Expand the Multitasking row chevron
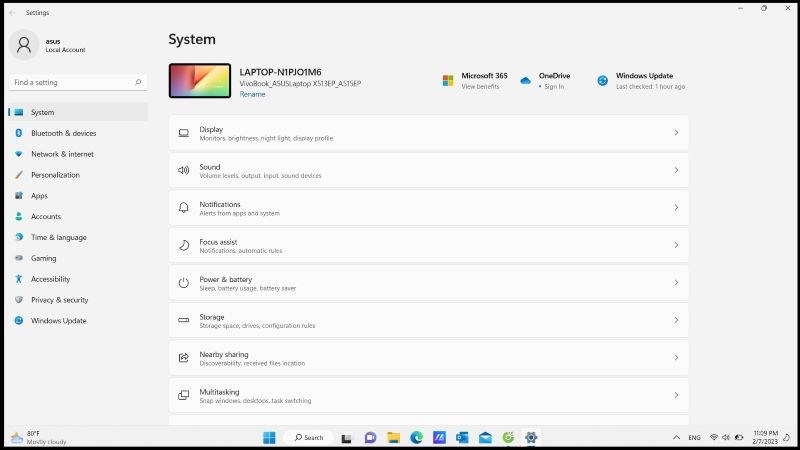800x450 pixels. pyautogui.click(x=676, y=395)
